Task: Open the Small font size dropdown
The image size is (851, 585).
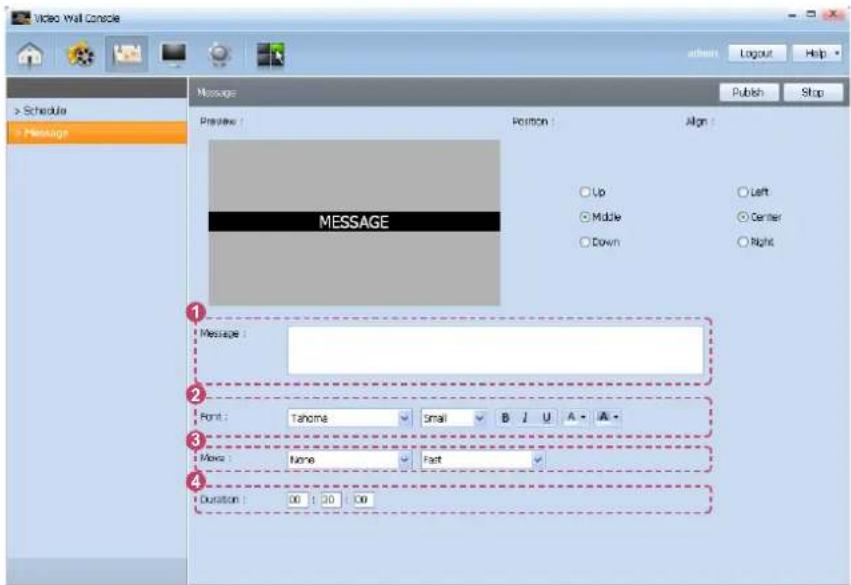Action: point(453,418)
